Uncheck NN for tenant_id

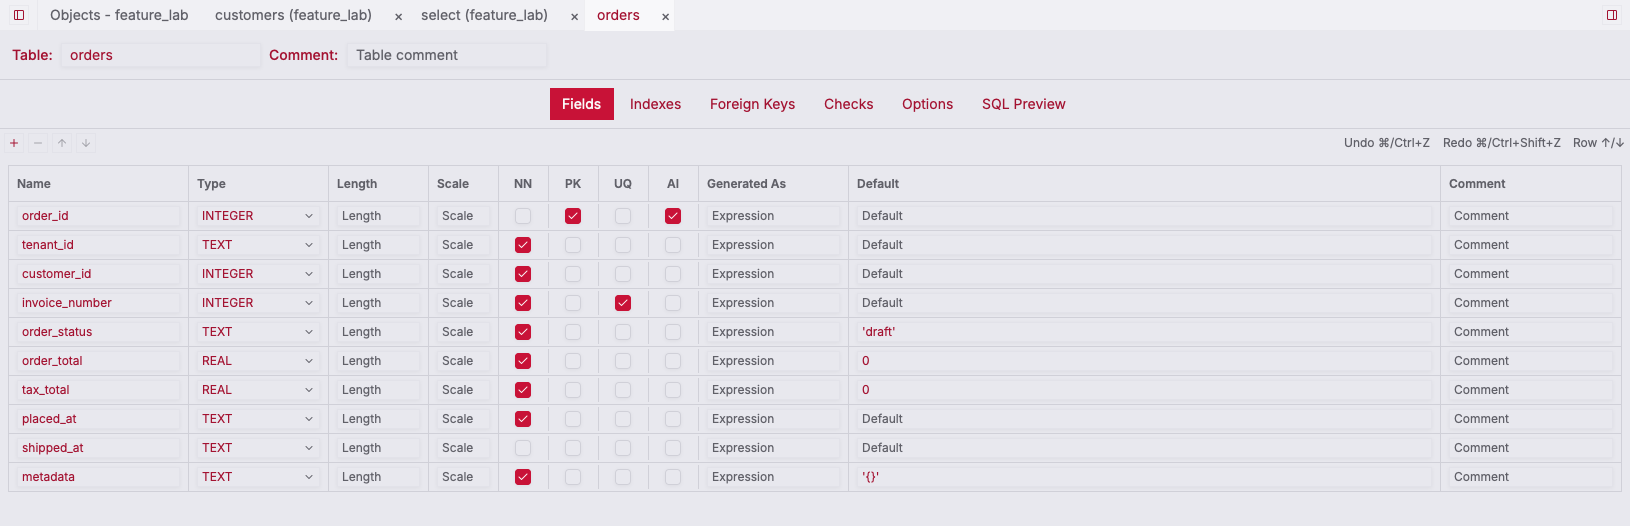click(523, 245)
